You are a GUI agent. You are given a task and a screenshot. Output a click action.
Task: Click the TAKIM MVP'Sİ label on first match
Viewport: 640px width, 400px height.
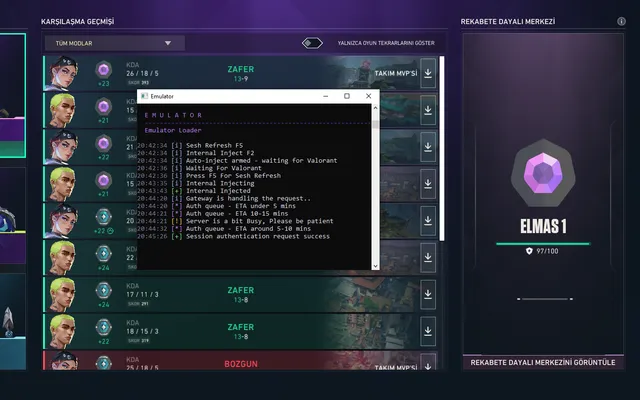[396, 73]
